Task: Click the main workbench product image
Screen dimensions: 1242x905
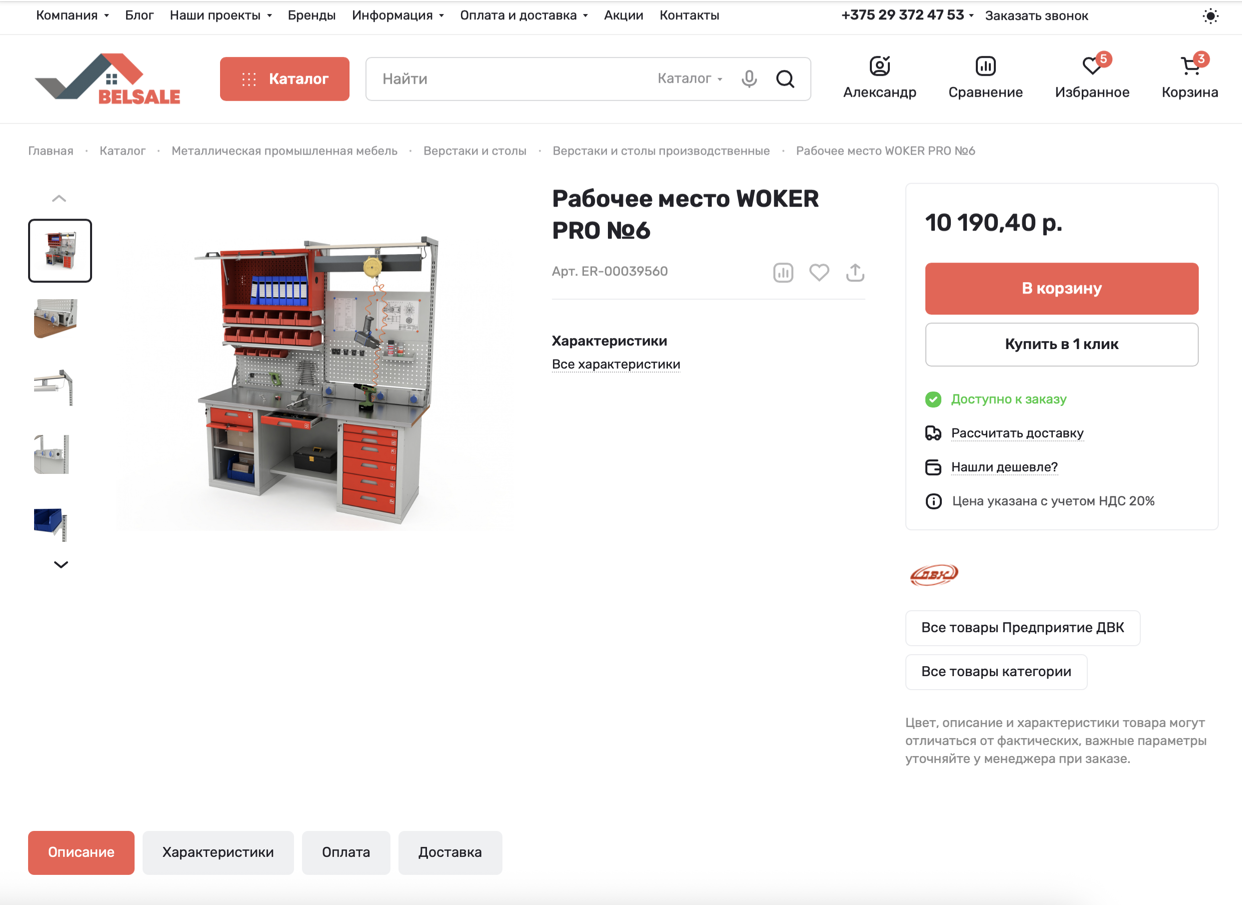Action: point(318,378)
